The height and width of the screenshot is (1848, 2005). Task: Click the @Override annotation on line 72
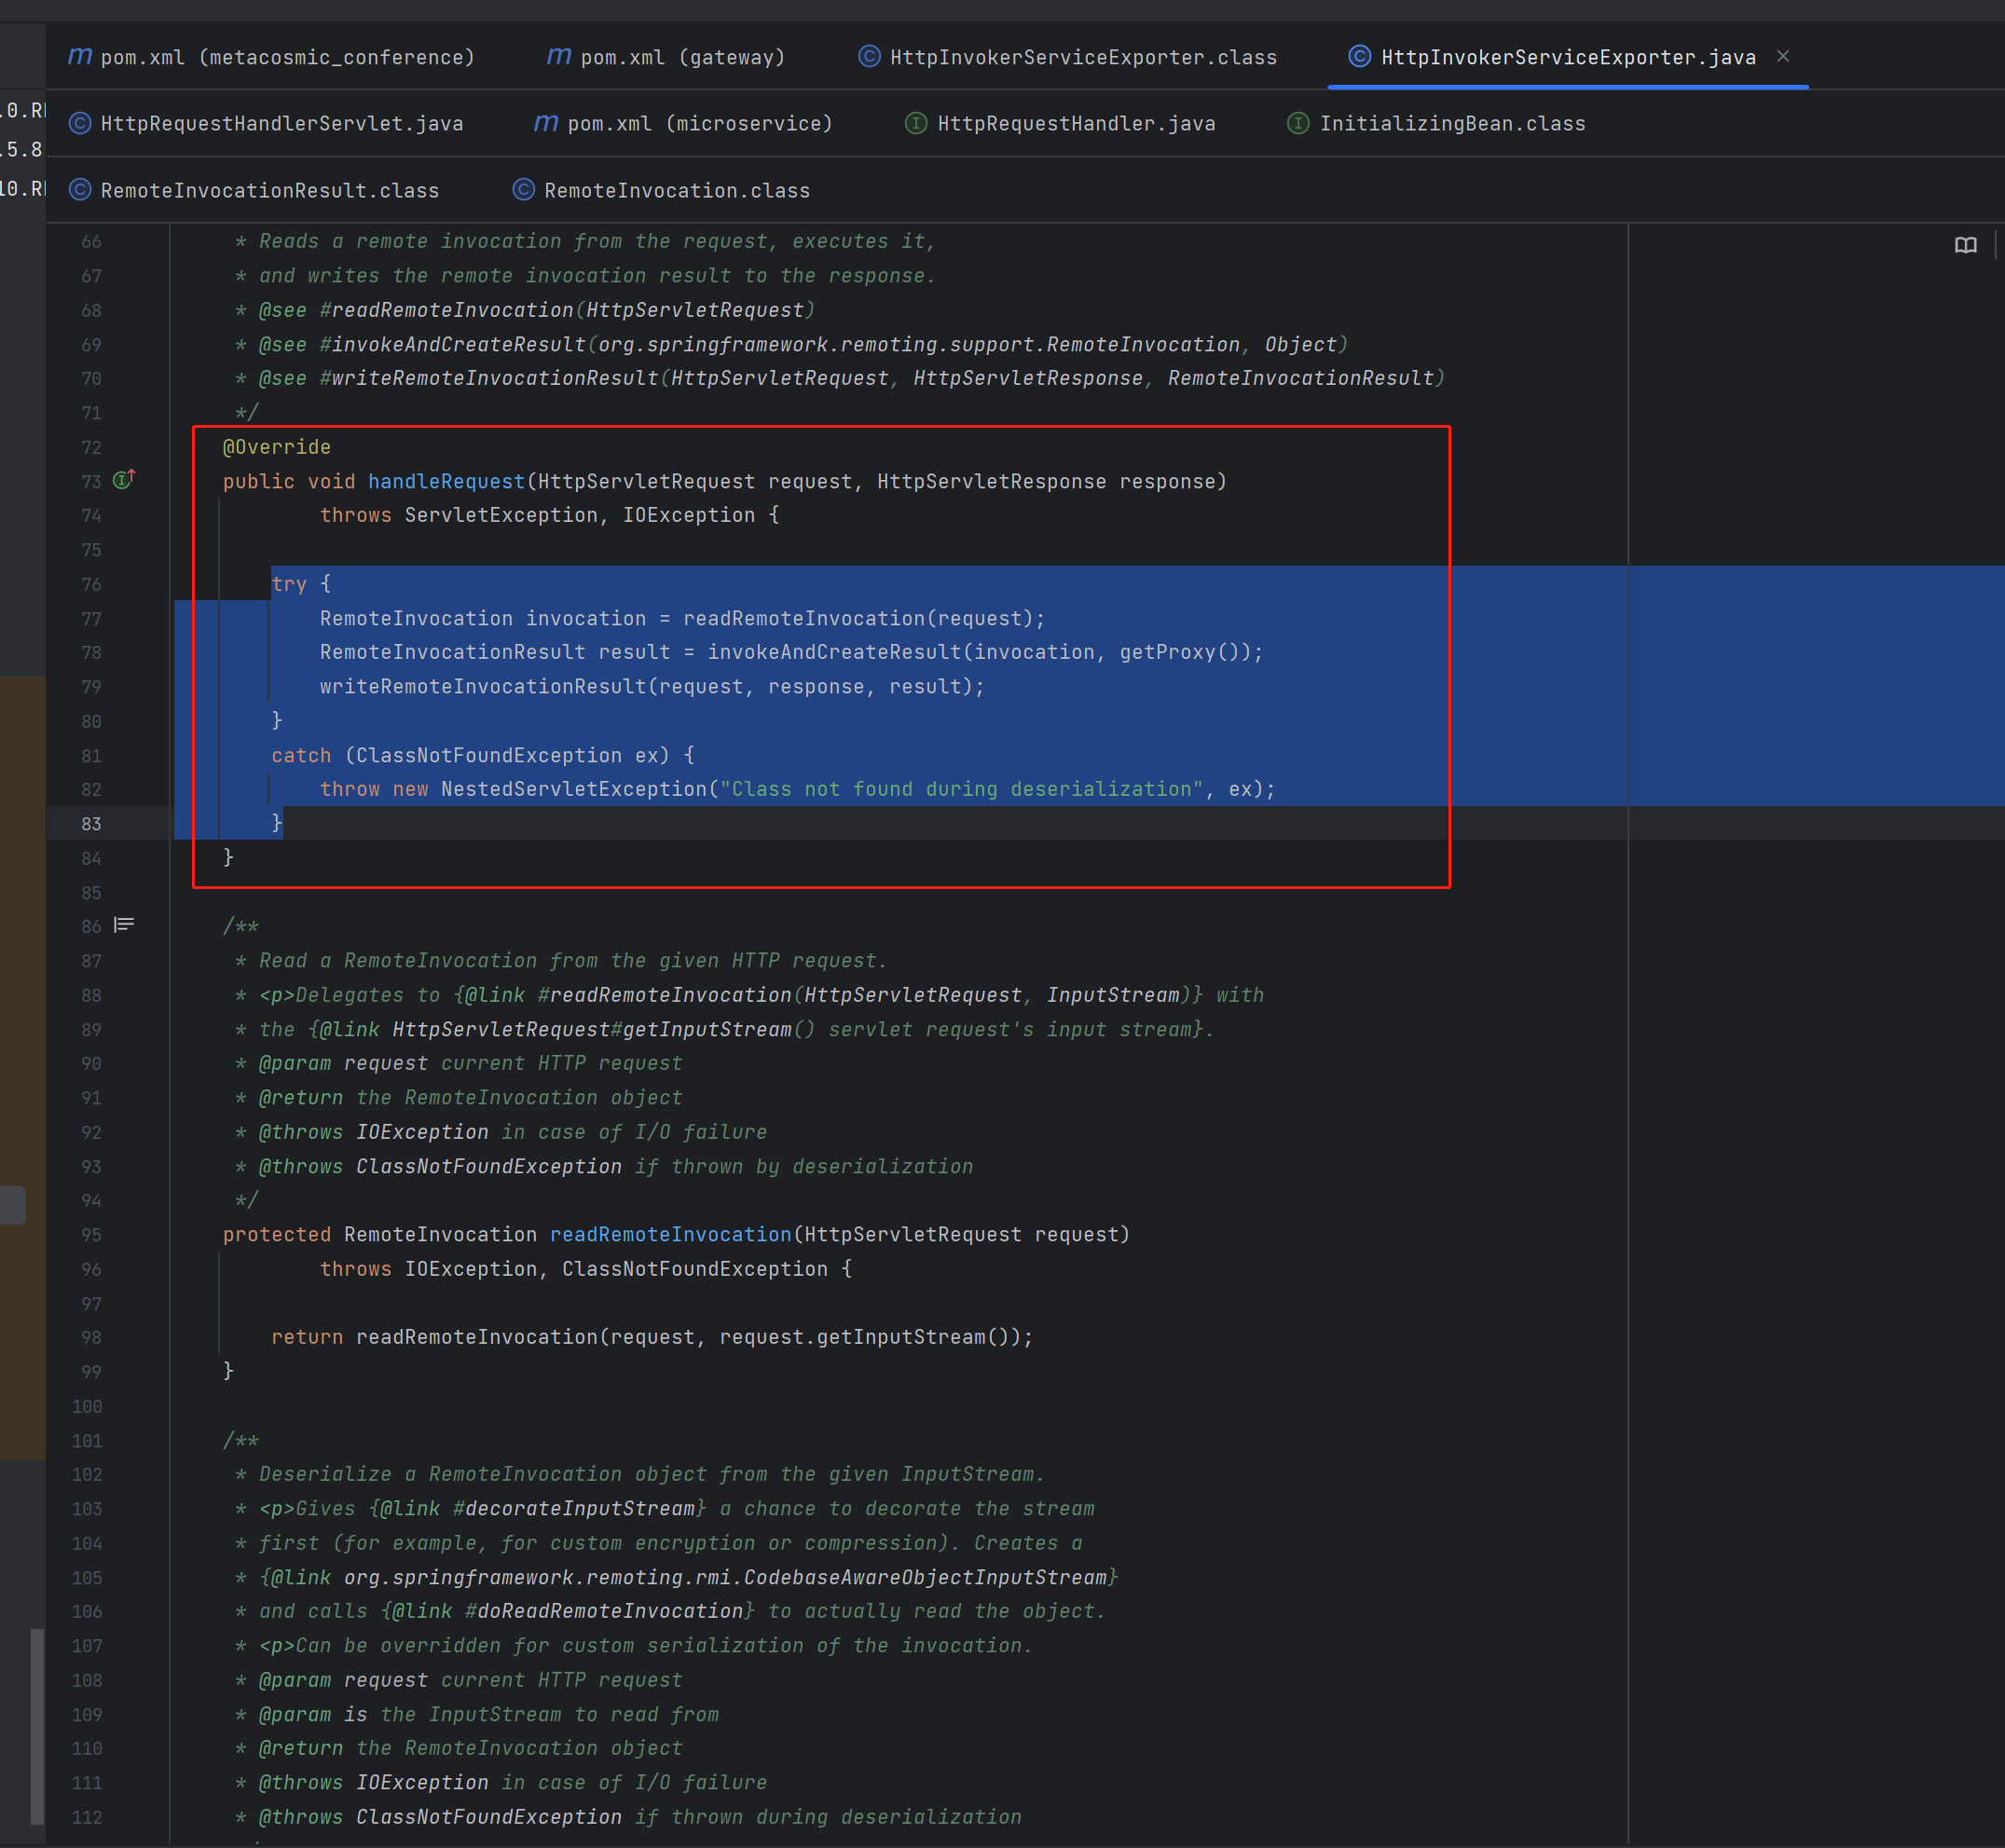277,447
